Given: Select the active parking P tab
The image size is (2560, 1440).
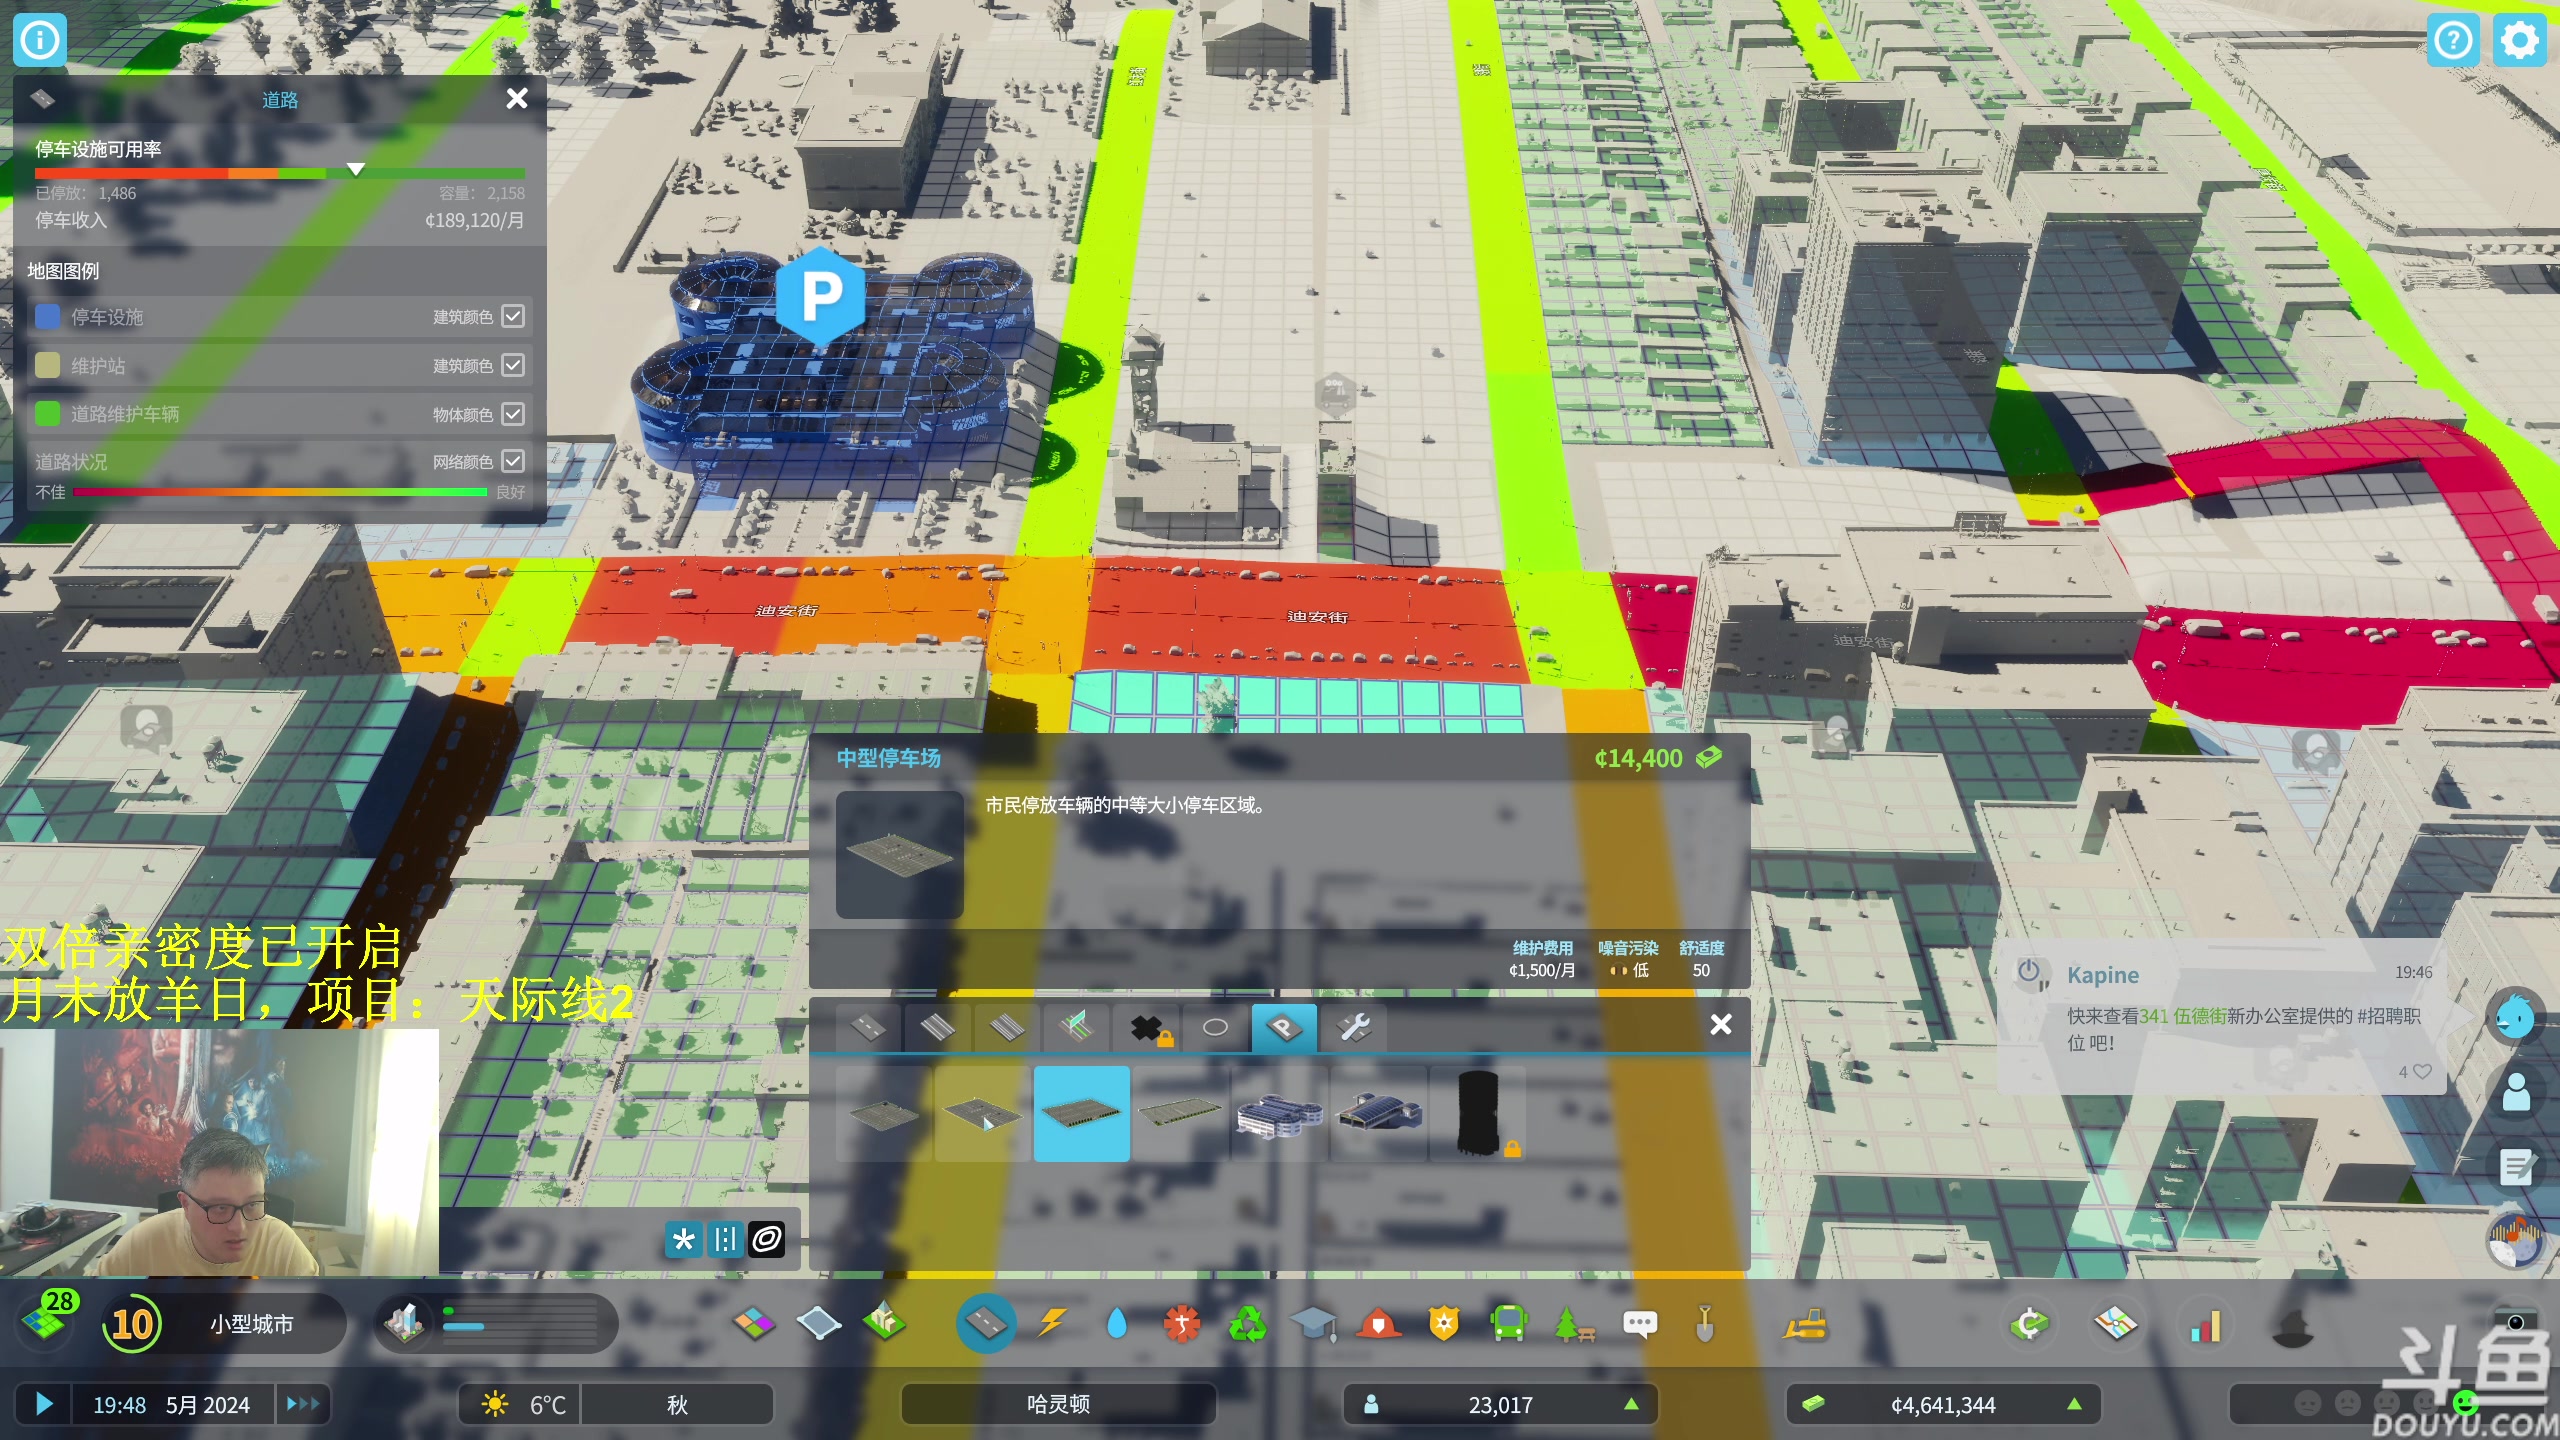Looking at the screenshot, I should (x=1284, y=1027).
